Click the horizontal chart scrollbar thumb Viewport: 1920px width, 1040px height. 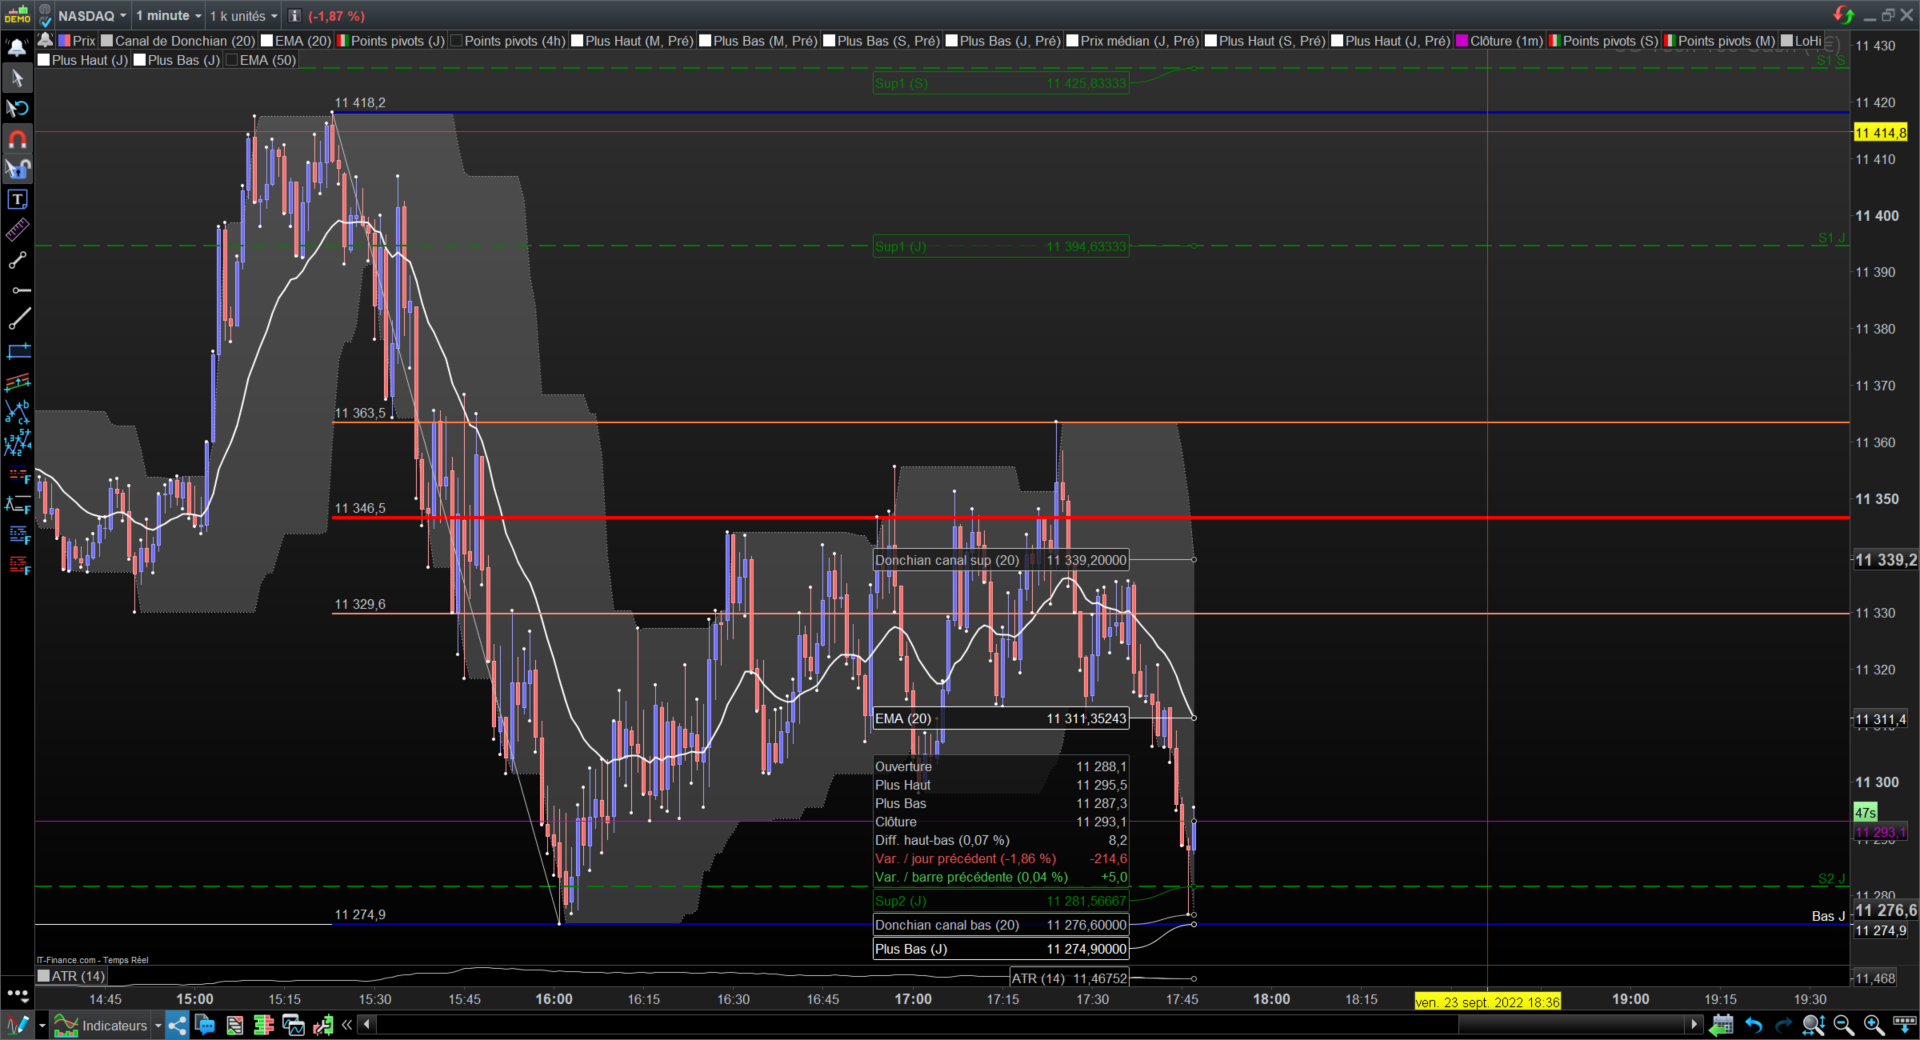click(x=1572, y=1024)
